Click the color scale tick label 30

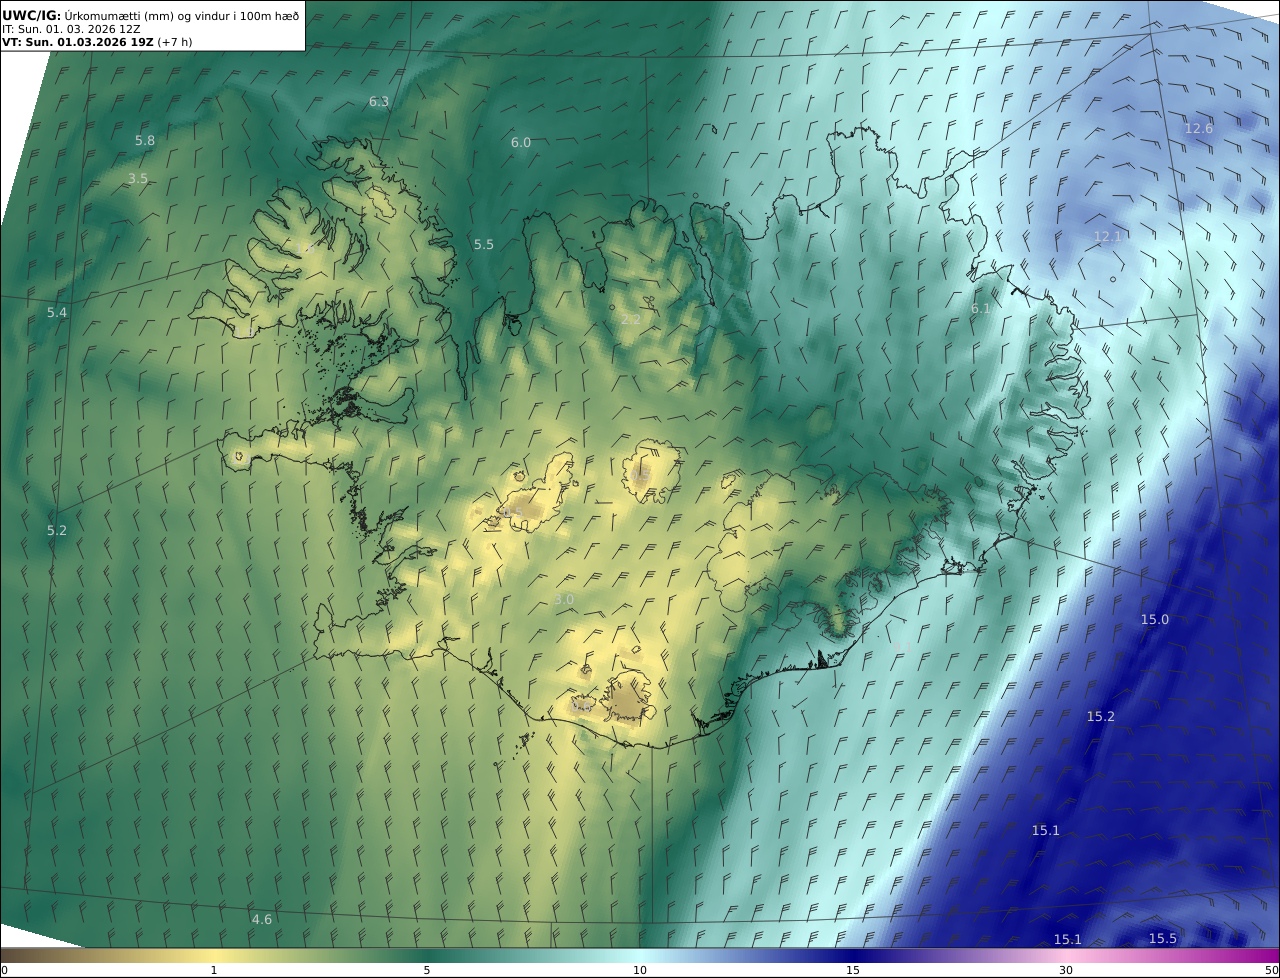tap(1066, 971)
